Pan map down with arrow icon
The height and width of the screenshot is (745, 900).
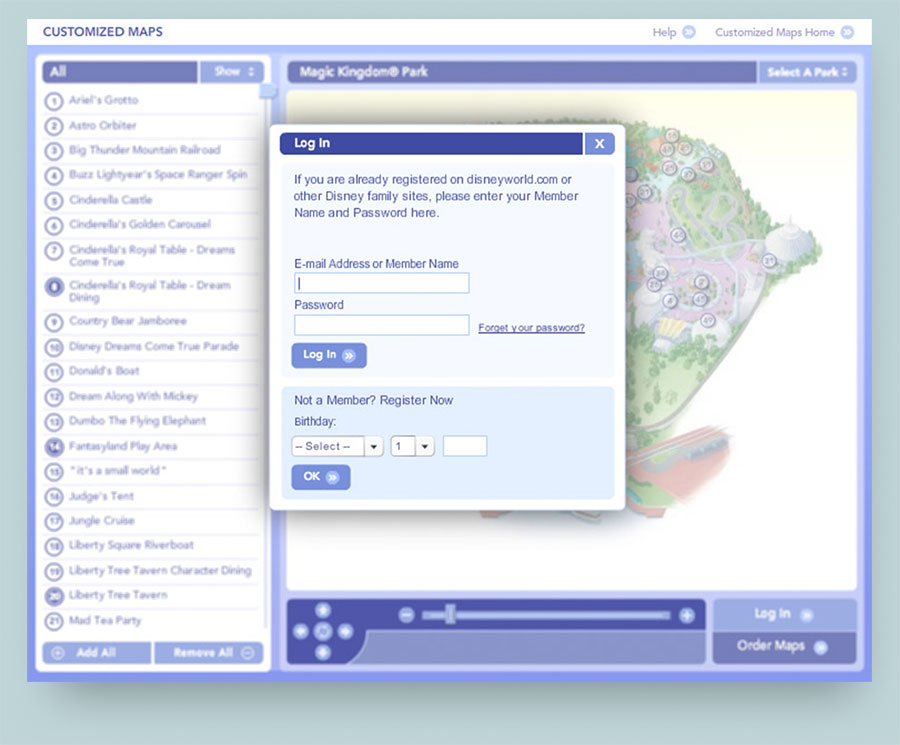pyautogui.click(x=322, y=653)
